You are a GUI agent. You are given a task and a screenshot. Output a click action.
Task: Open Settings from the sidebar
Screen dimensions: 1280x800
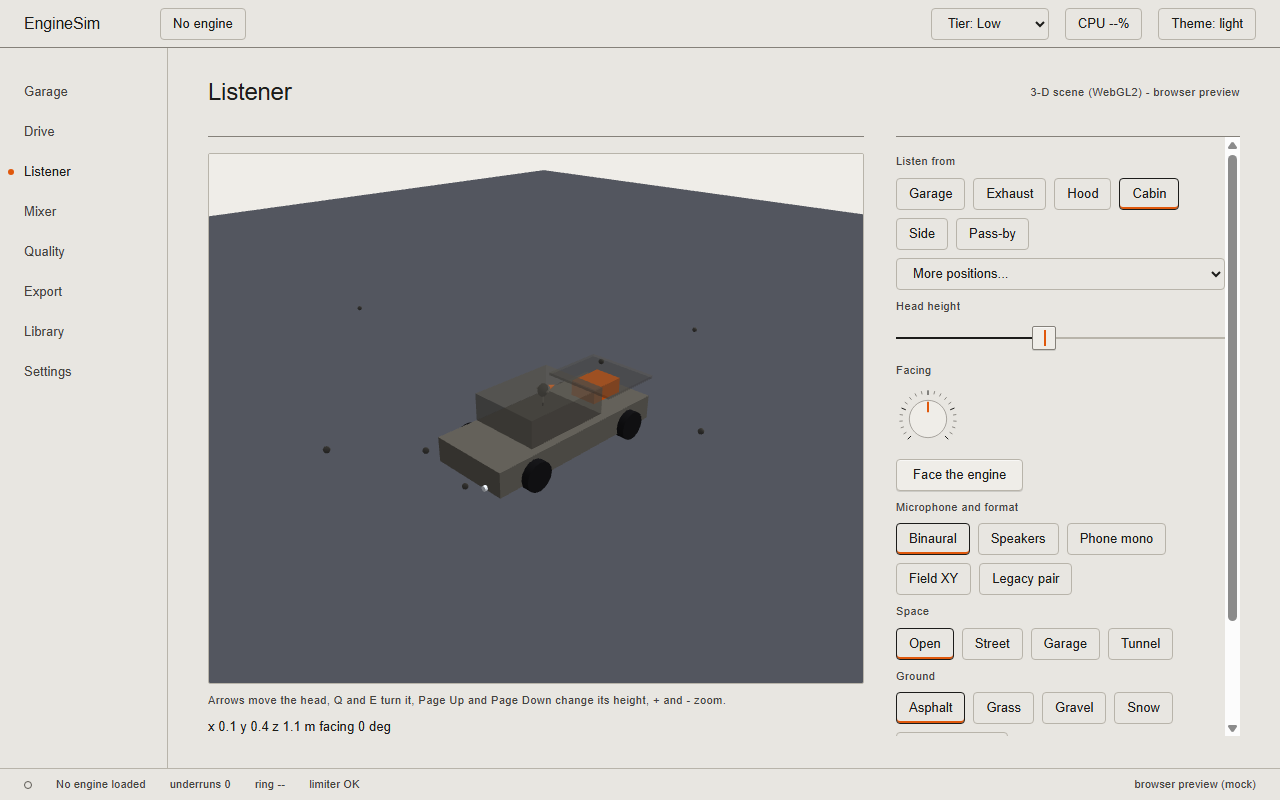pos(48,371)
